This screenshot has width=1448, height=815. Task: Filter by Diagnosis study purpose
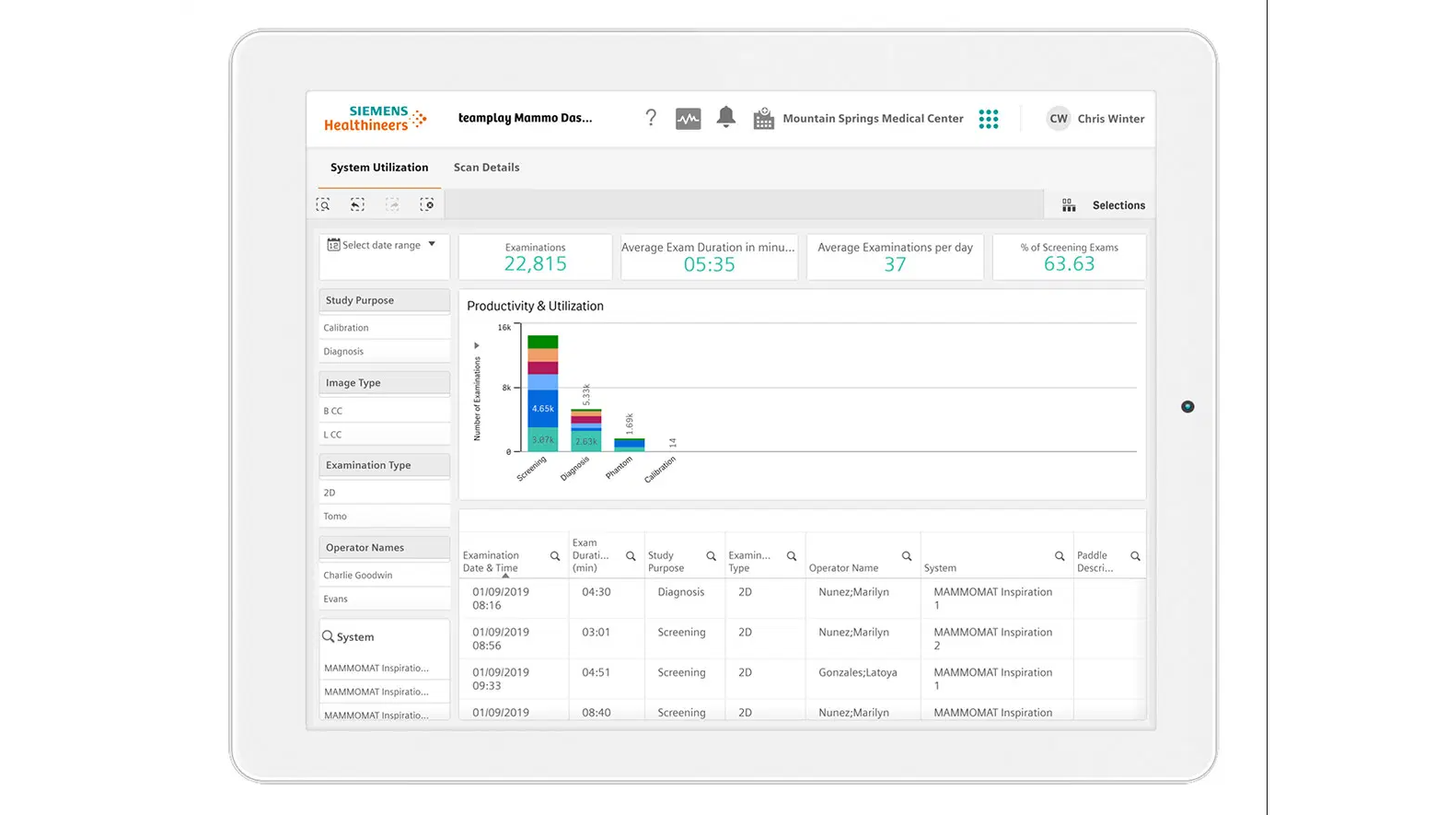tap(344, 352)
